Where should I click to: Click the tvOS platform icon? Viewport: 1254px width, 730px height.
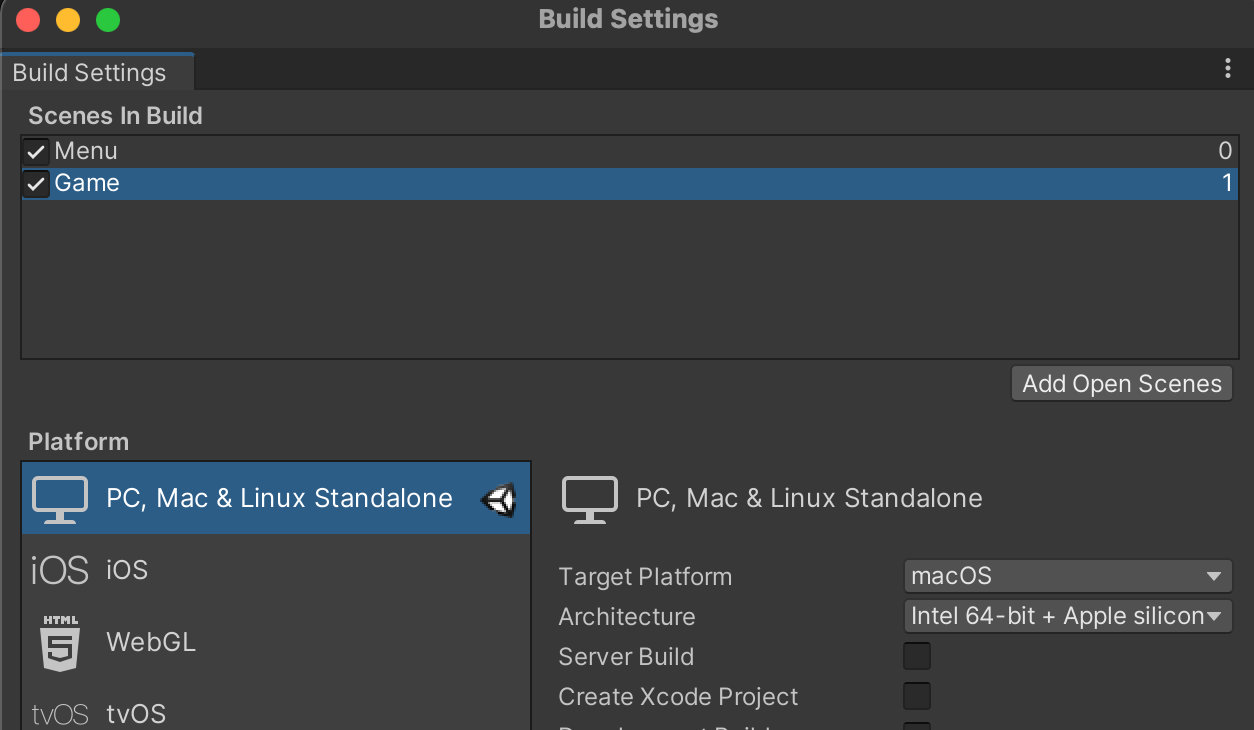point(60,714)
